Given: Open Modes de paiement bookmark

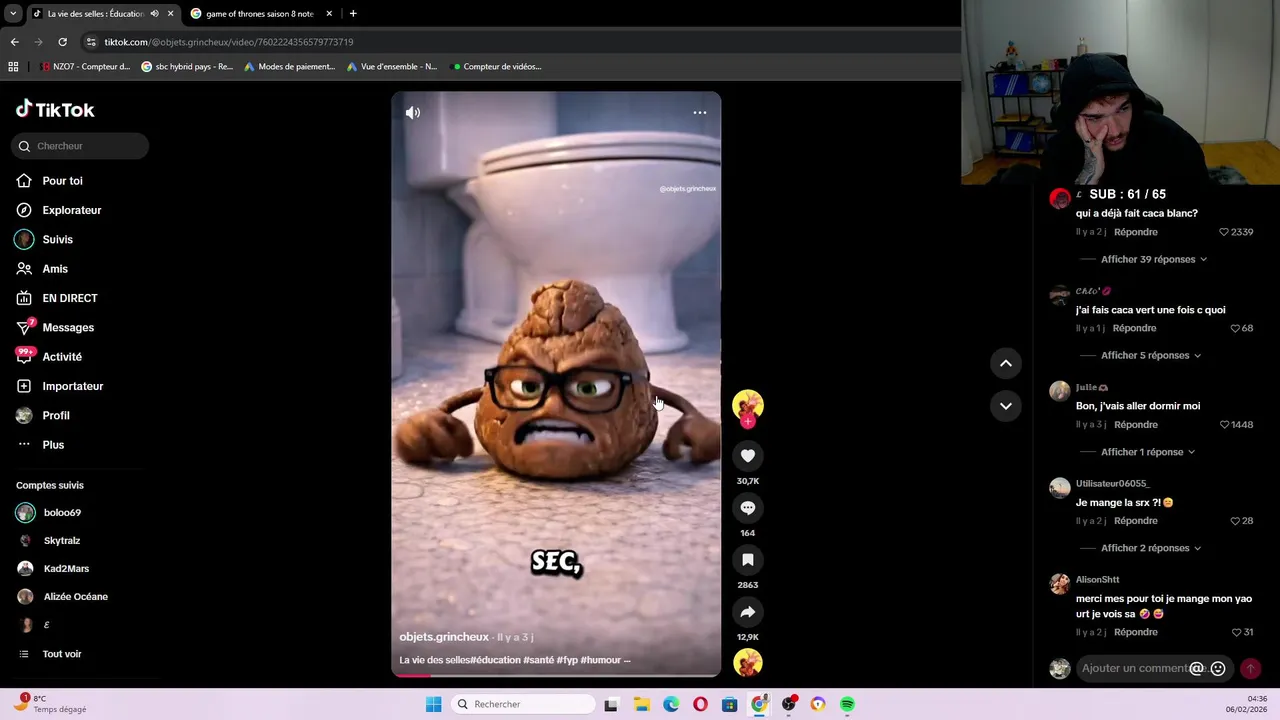Looking at the screenshot, I should pyautogui.click(x=289, y=67).
